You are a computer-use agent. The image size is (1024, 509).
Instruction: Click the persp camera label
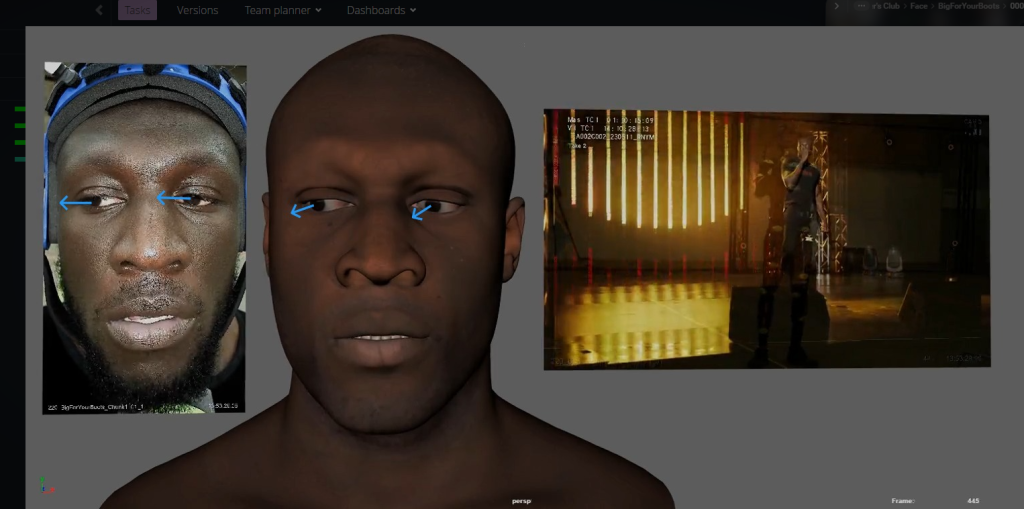click(x=521, y=501)
